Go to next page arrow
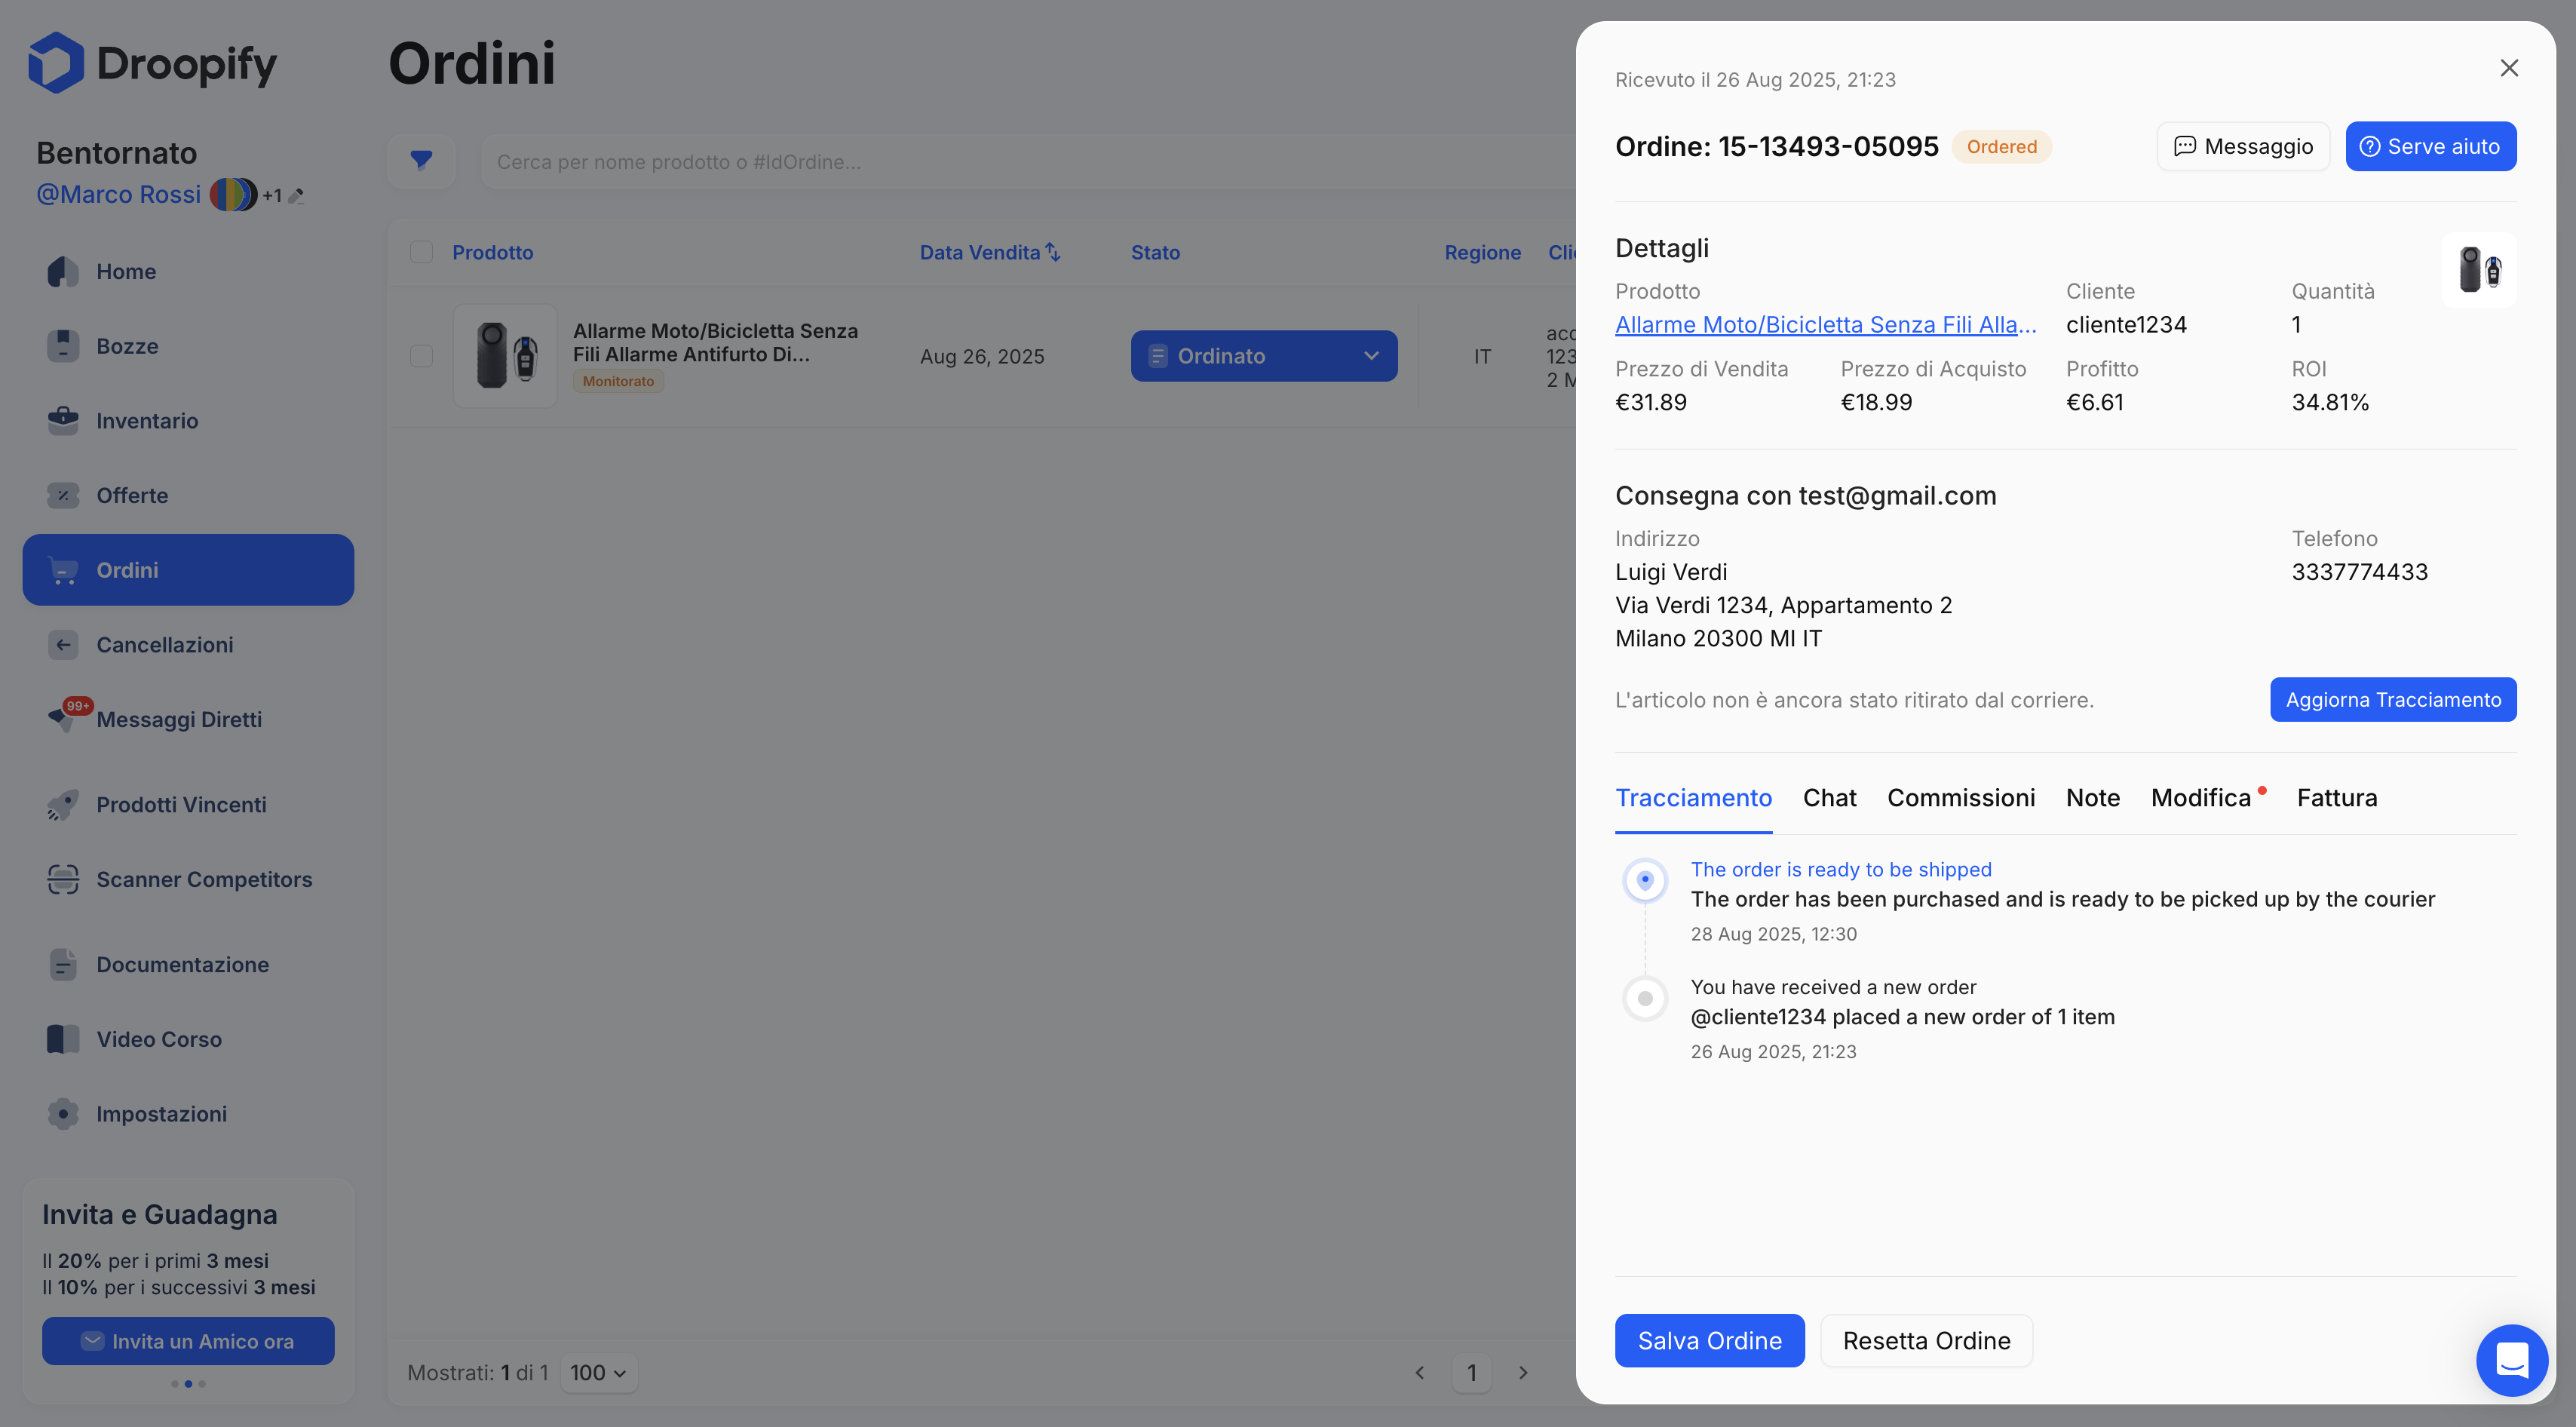The width and height of the screenshot is (2576, 1427). [x=1523, y=1373]
